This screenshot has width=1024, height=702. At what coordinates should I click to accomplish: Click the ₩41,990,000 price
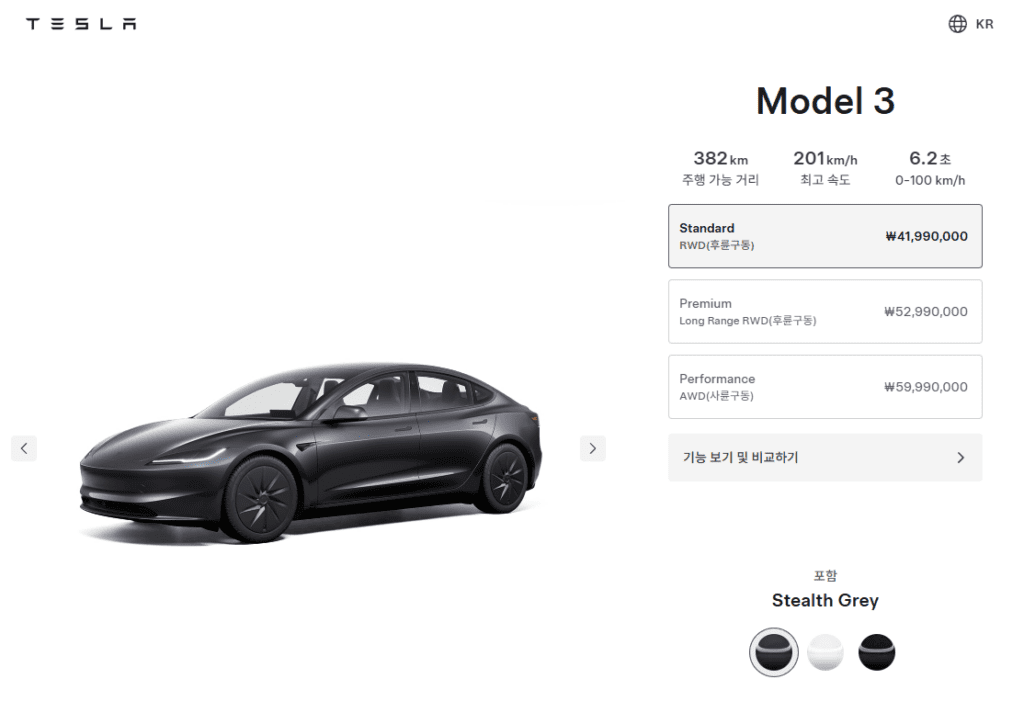click(926, 236)
